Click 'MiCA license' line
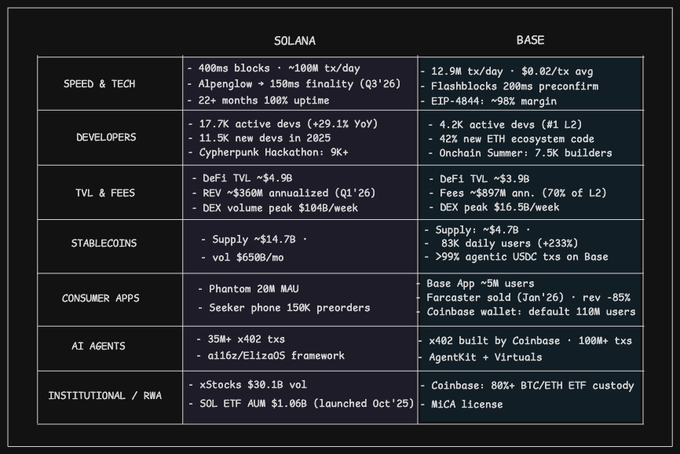This screenshot has width=680, height=454. (x=461, y=405)
